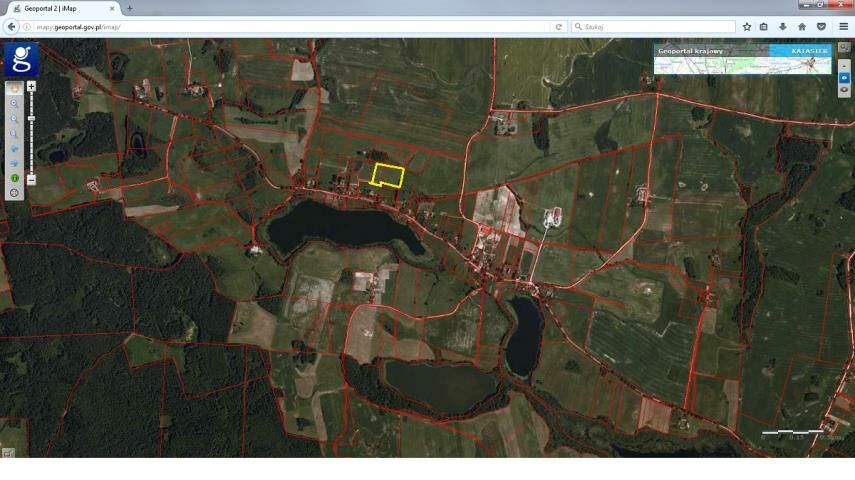Click the map search magnifier icon

(x=14, y=133)
